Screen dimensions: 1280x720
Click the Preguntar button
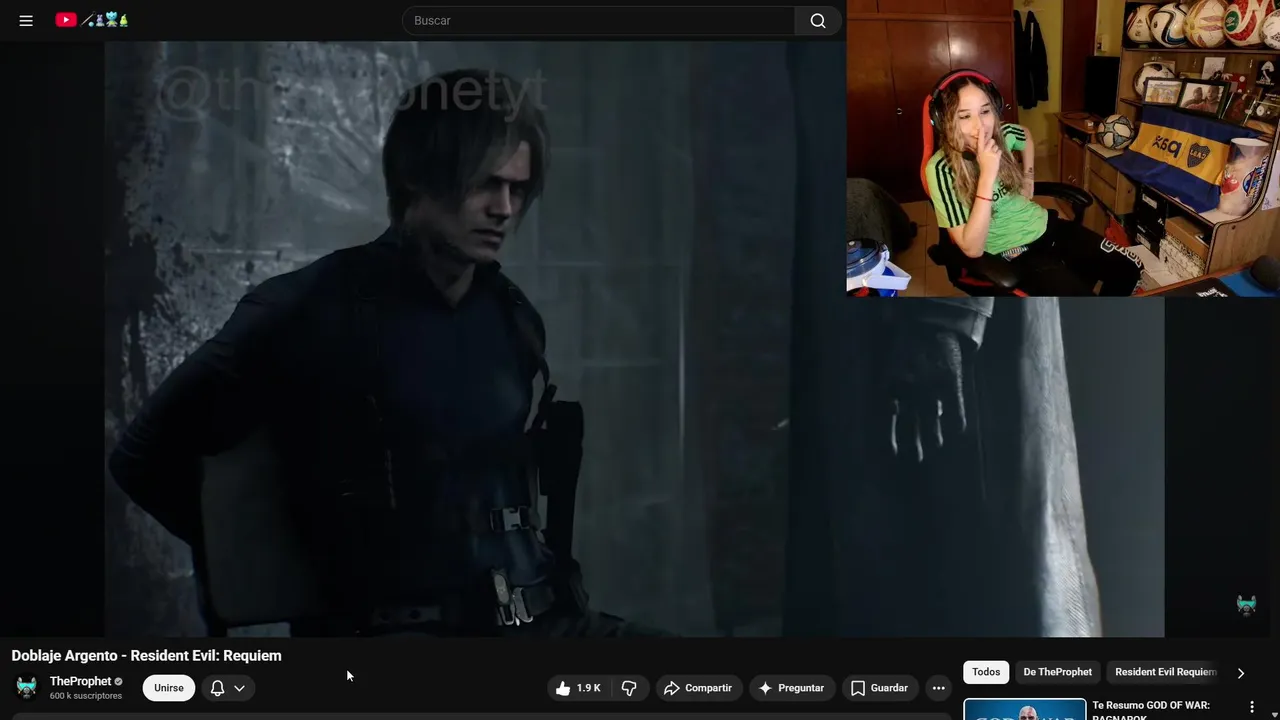[791, 688]
